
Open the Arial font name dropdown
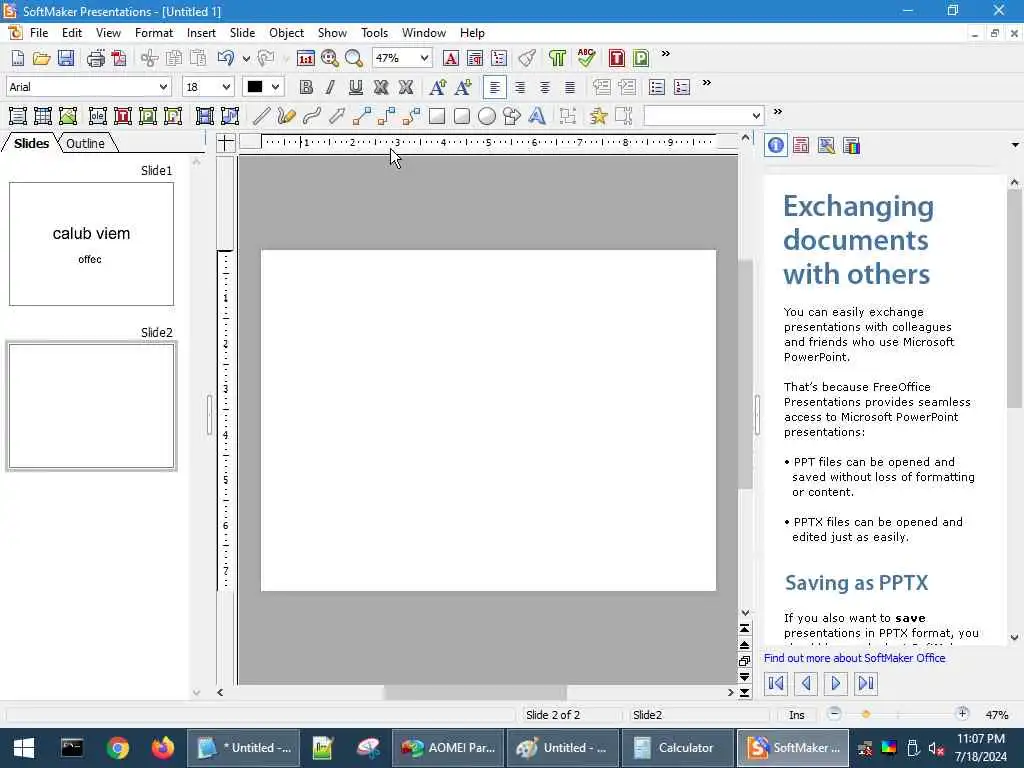point(163,87)
